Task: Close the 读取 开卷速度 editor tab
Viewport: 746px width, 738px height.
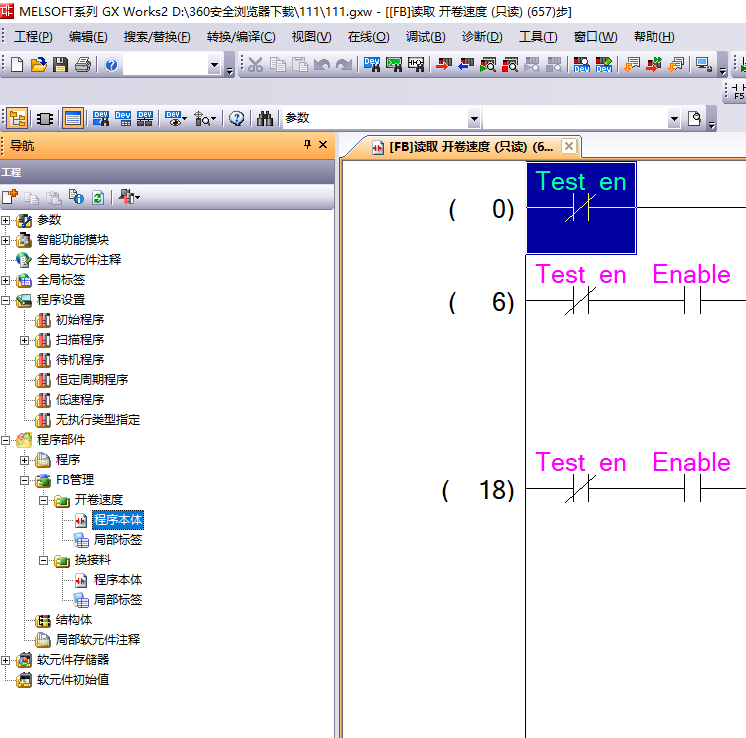Action: (x=569, y=146)
